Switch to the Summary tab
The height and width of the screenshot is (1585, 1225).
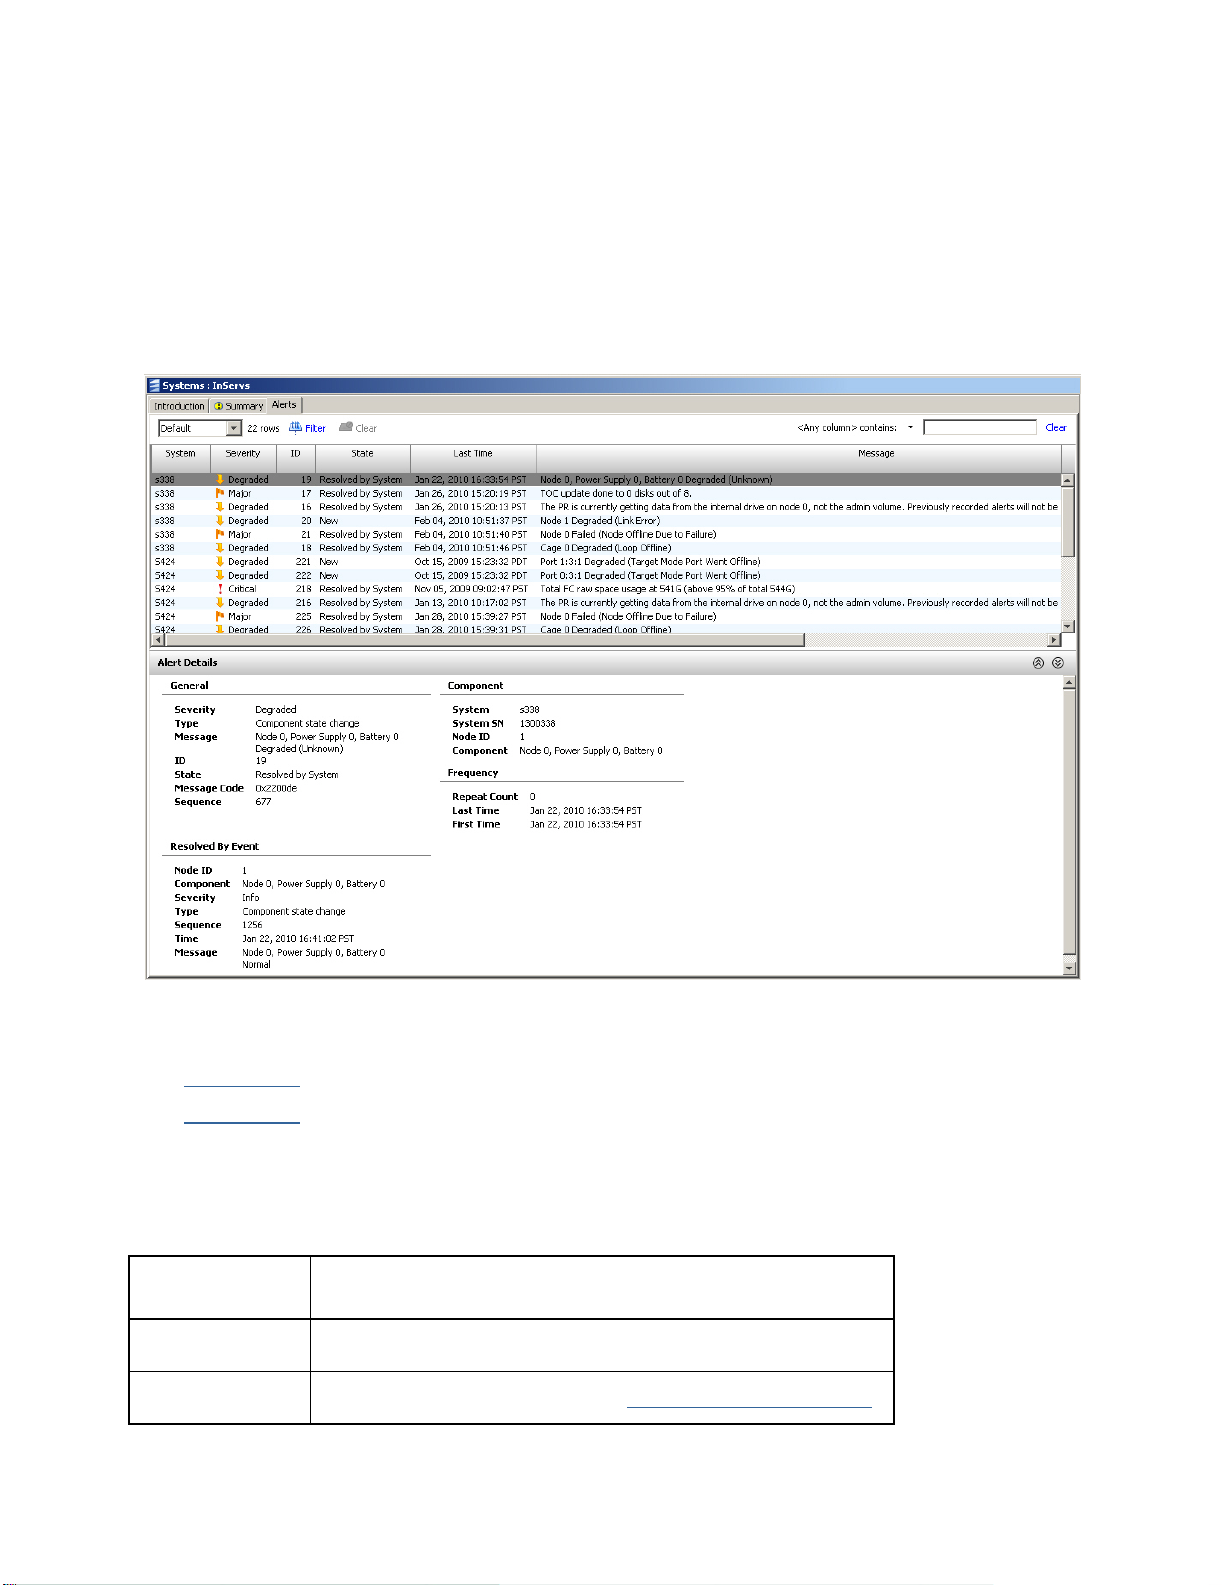(x=238, y=406)
